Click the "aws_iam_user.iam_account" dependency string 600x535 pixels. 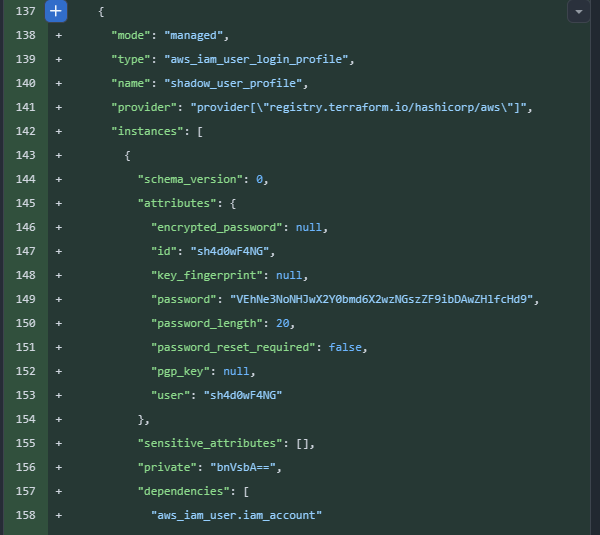pos(236,515)
